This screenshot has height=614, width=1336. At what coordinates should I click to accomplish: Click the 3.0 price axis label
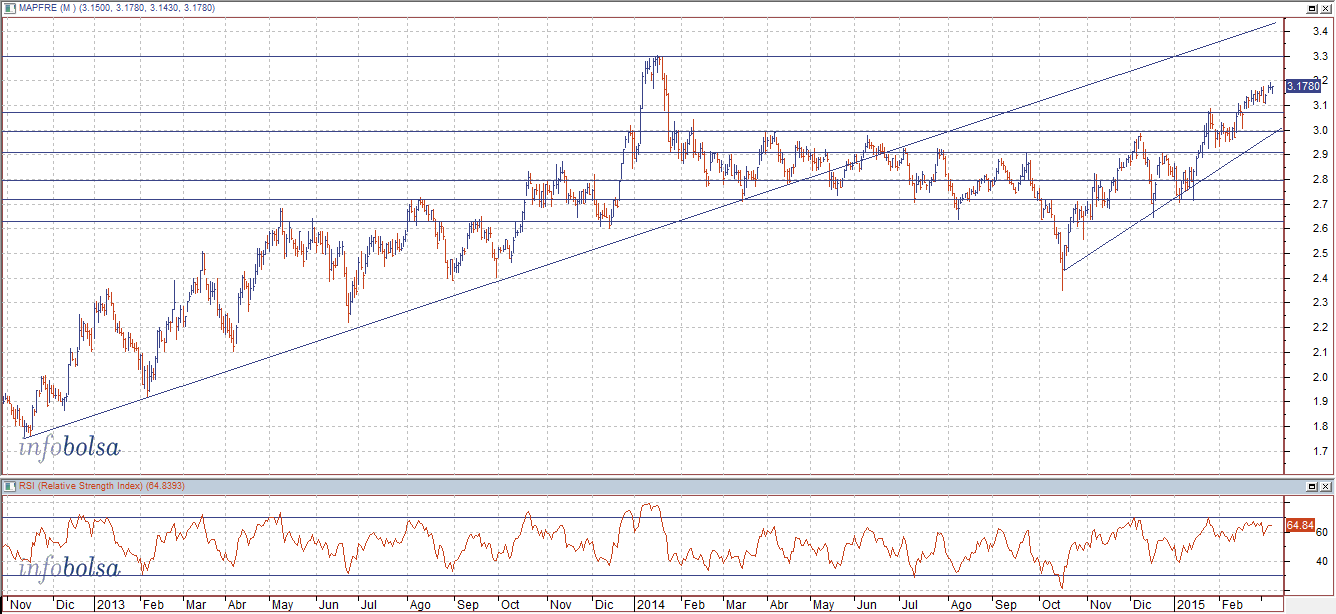[1321, 130]
